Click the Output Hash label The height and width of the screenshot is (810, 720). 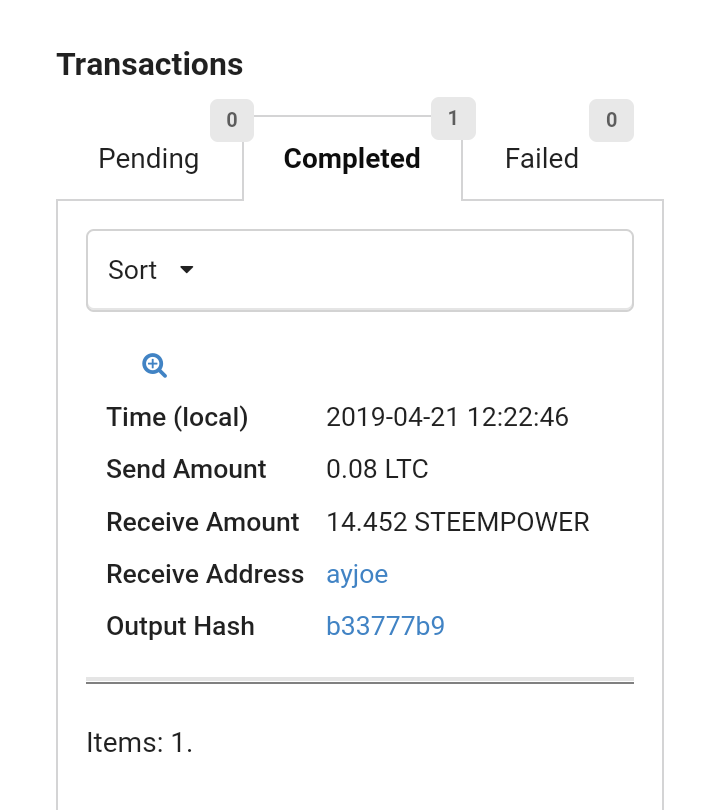(x=180, y=626)
